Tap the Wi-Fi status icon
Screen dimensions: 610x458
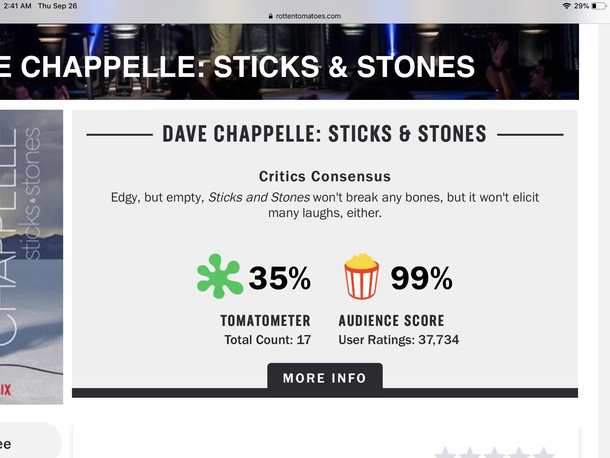click(x=566, y=6)
